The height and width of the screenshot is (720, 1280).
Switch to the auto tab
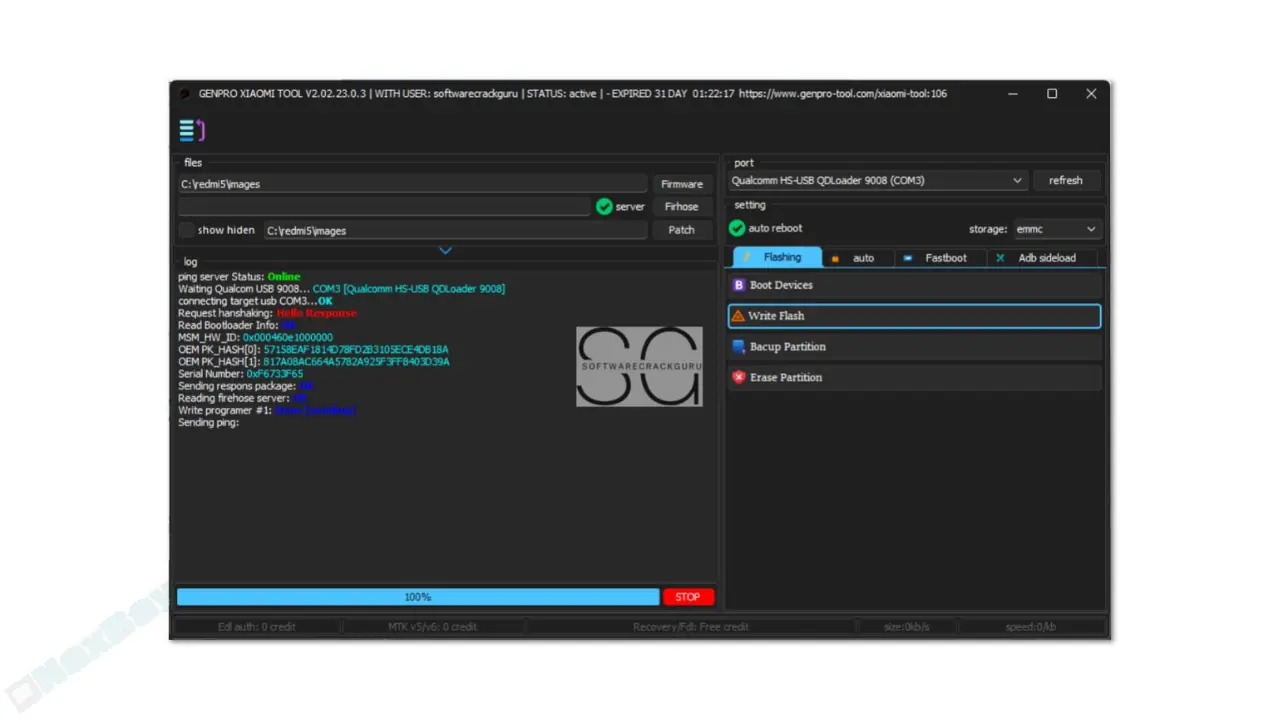pos(855,258)
